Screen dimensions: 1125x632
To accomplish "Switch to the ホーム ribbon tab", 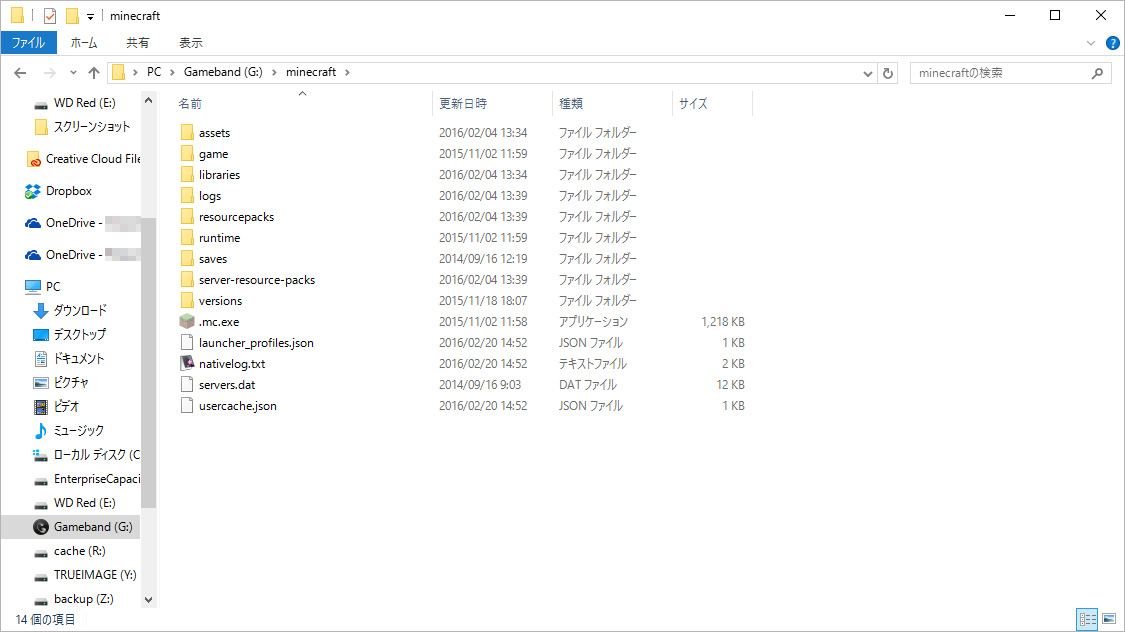I will 84,43.
